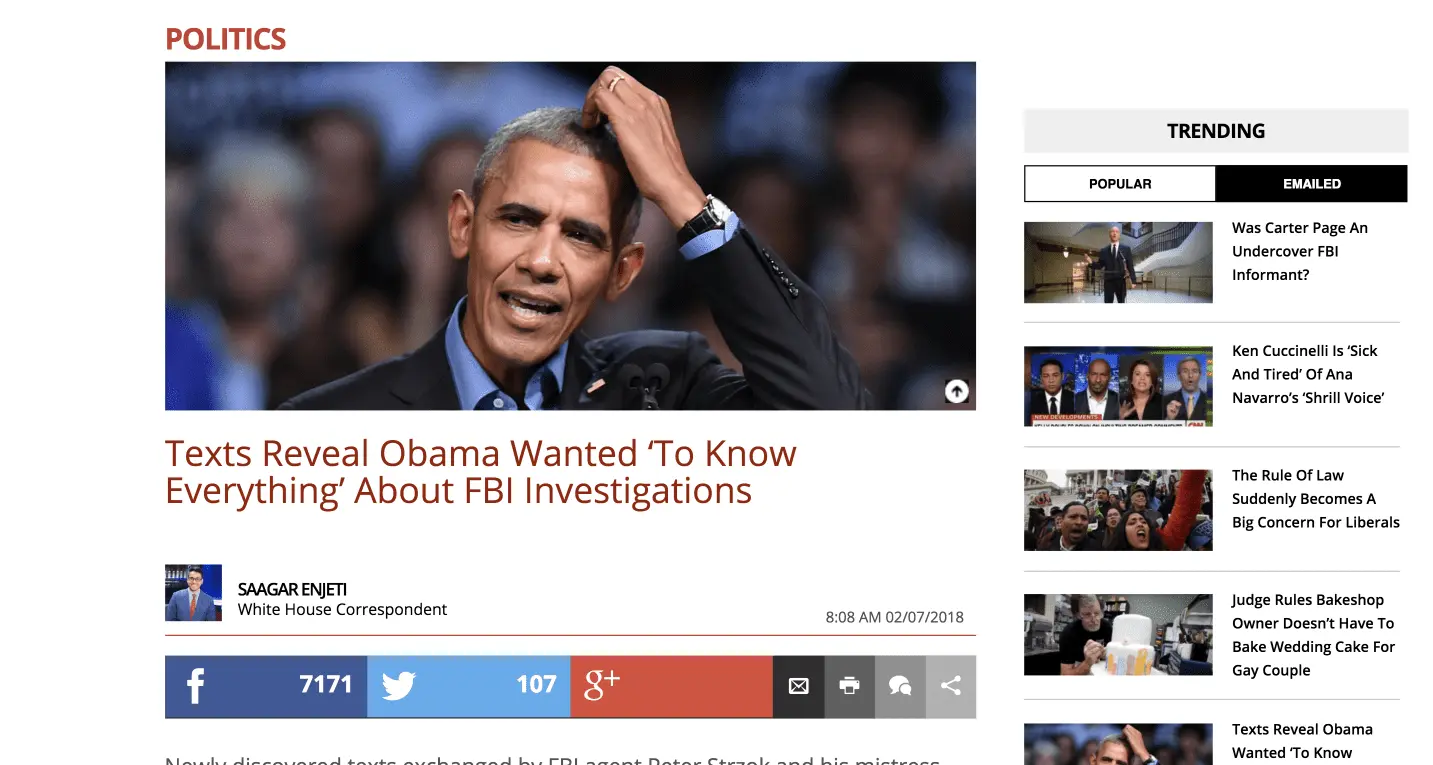
Task: Click the Texts Reveal Obama article headline
Action: point(481,472)
